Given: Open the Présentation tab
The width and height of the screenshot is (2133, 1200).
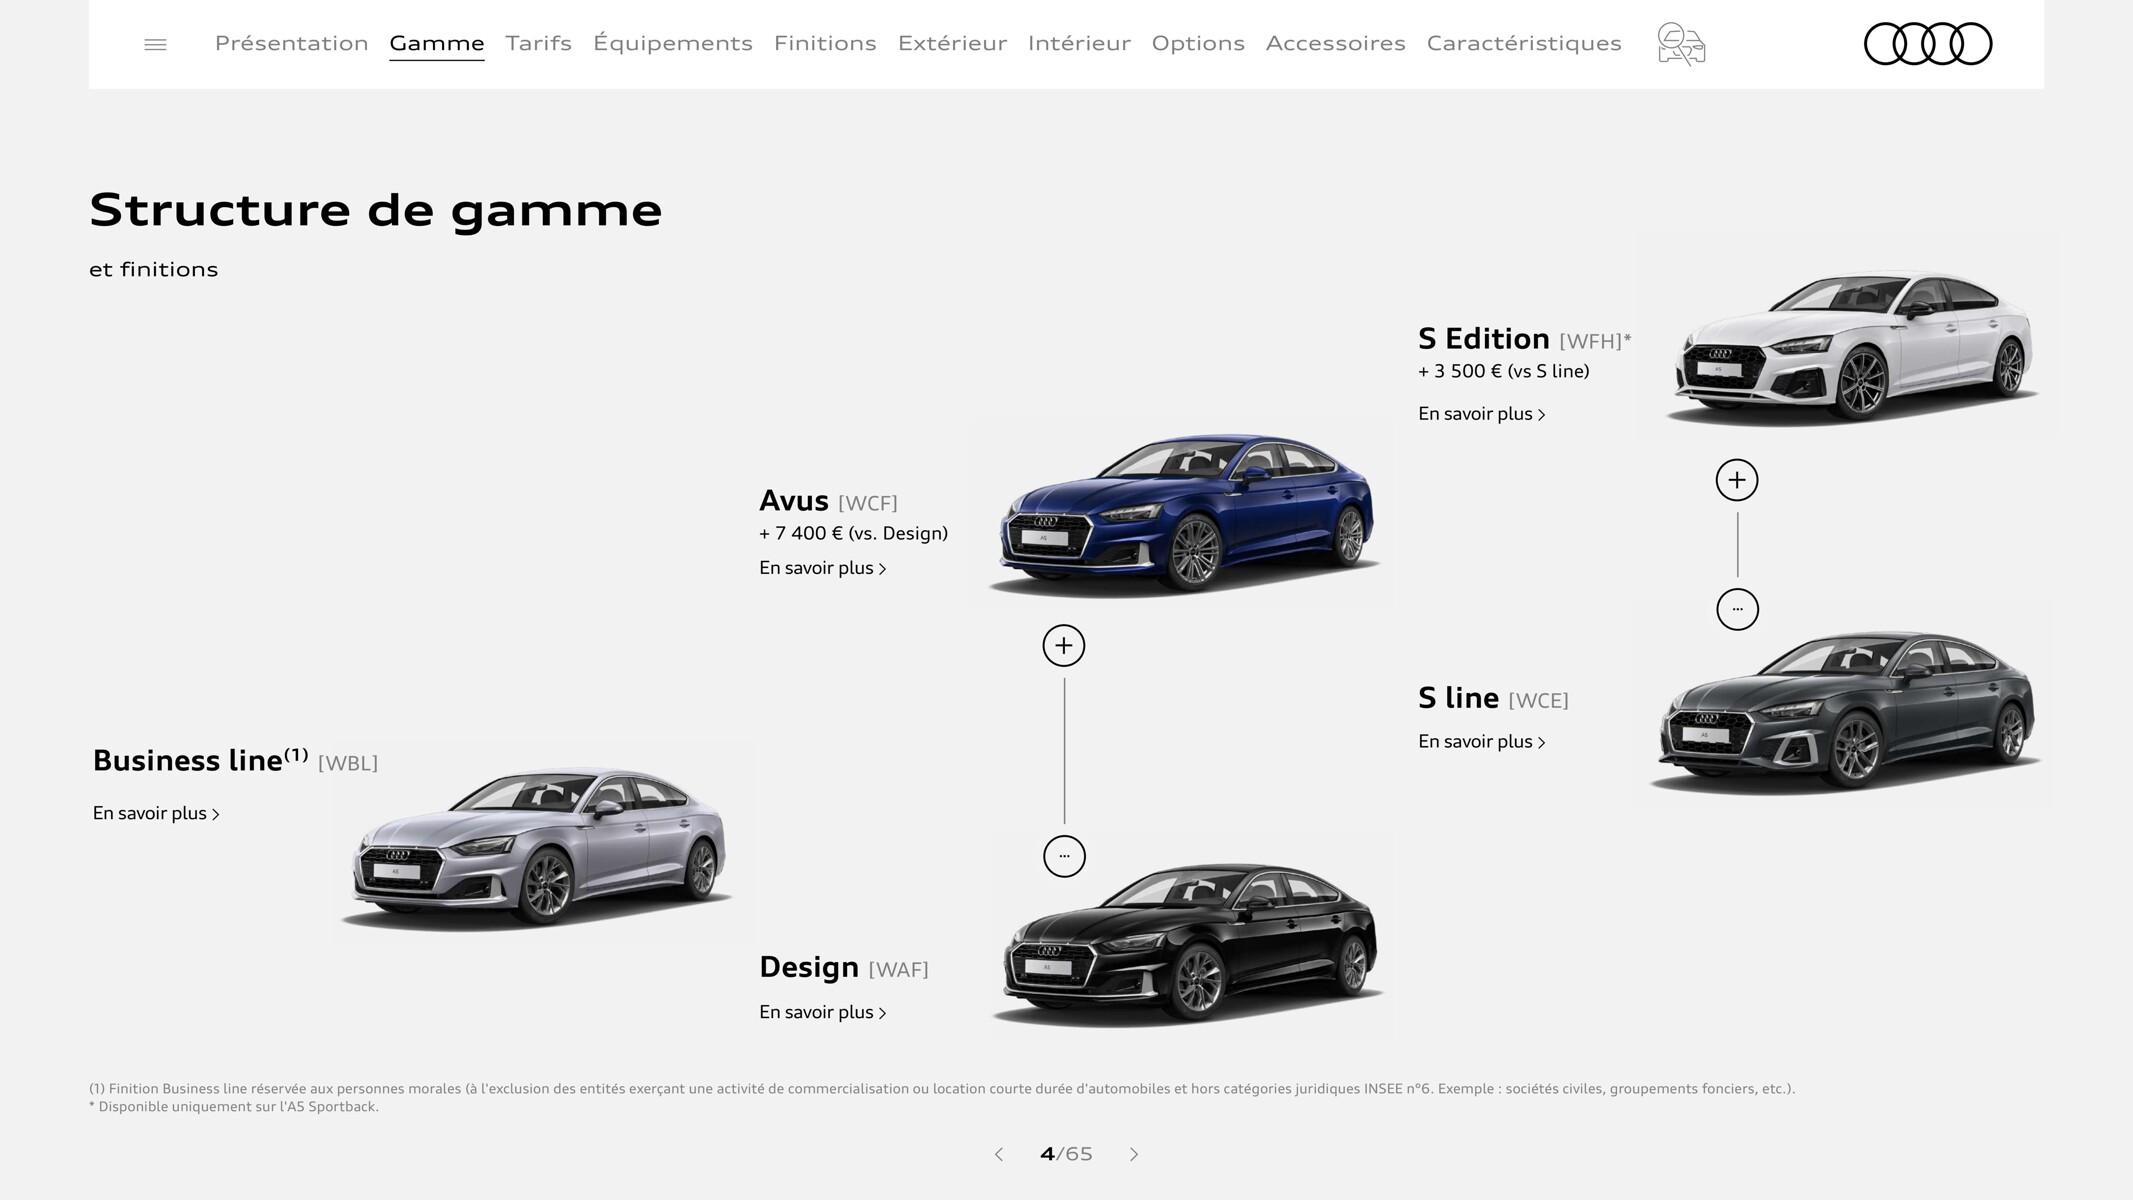Looking at the screenshot, I should click(292, 43).
